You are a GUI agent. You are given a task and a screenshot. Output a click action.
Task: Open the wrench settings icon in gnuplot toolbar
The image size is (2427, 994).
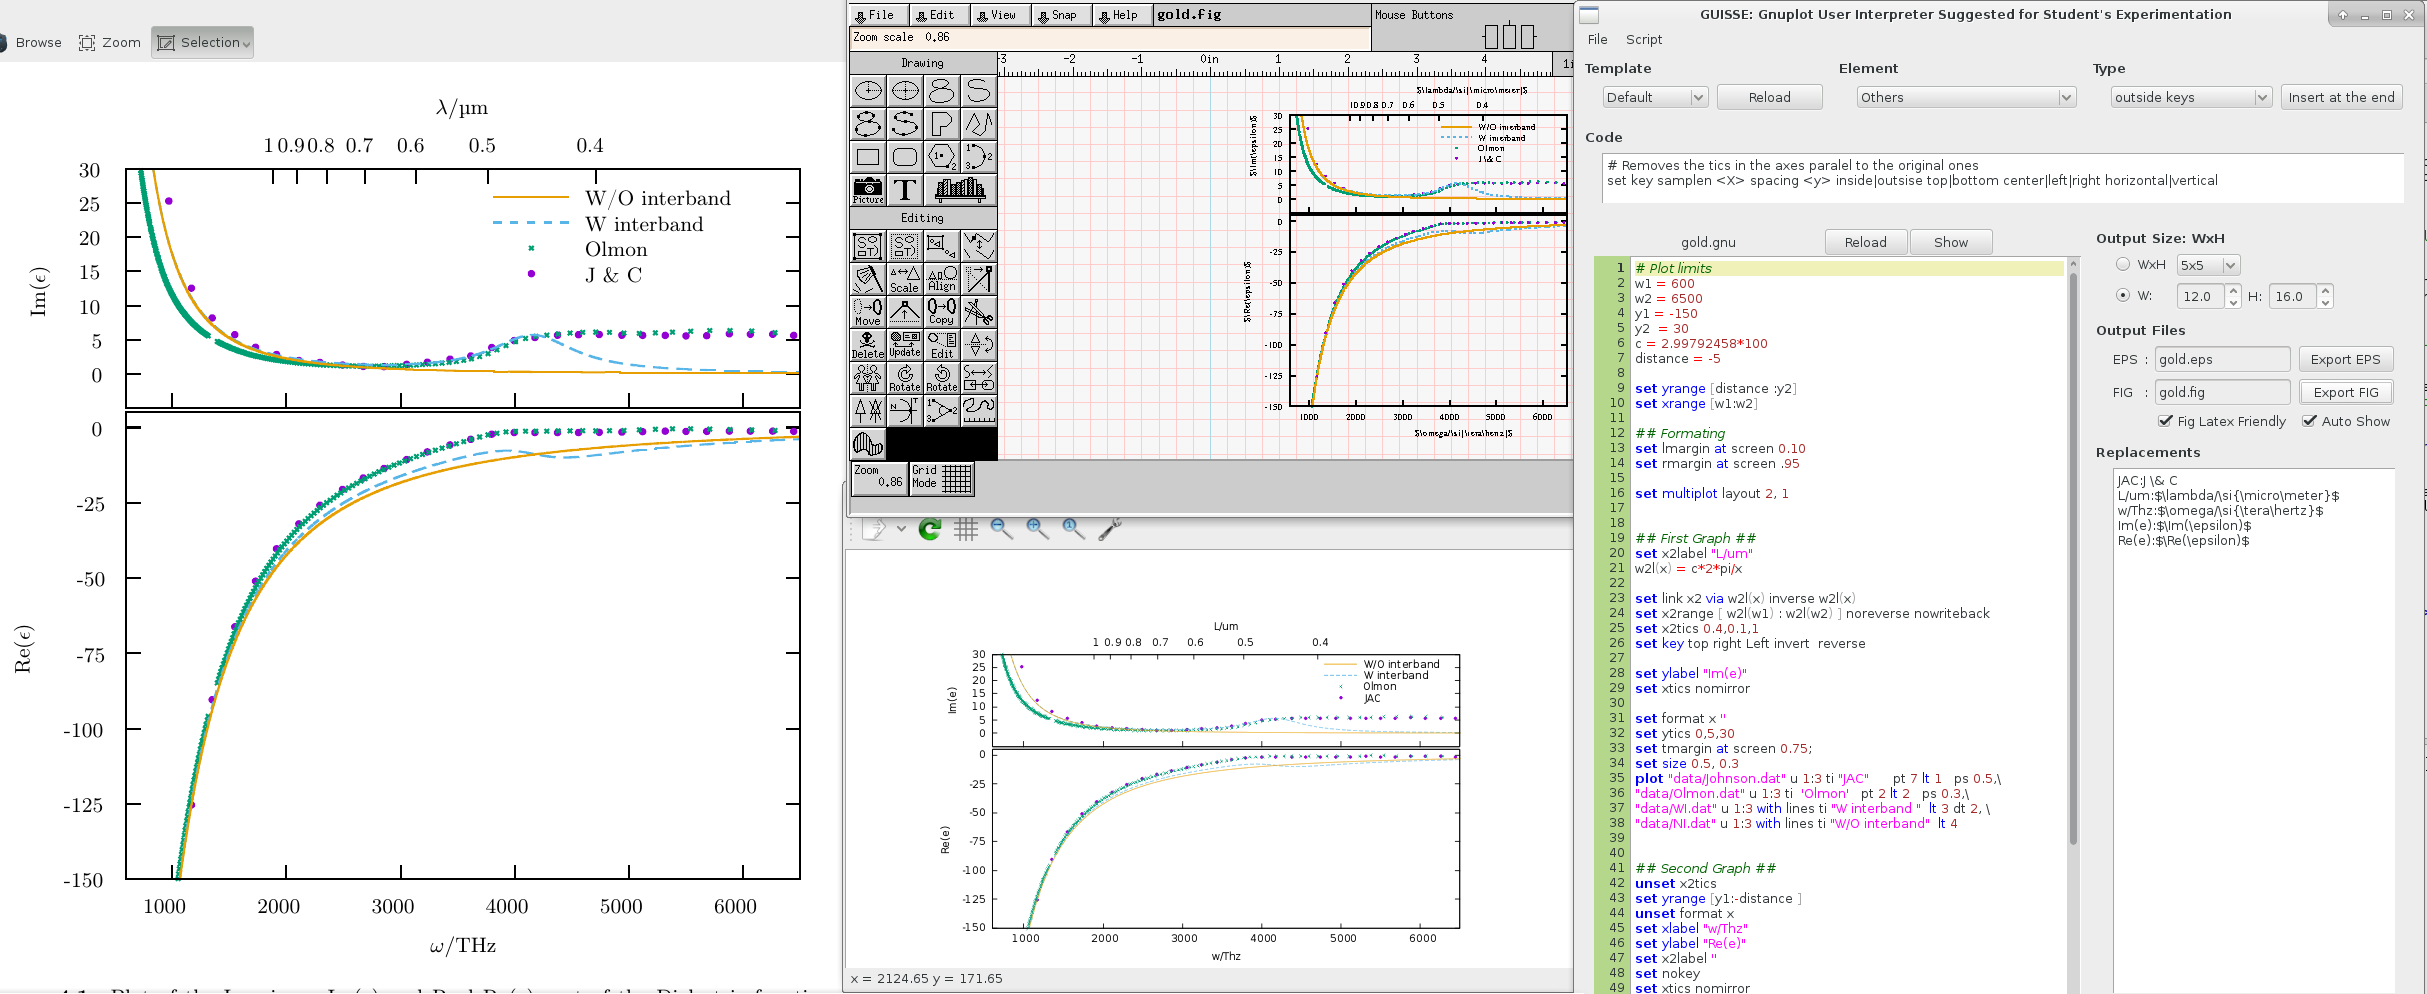[x=1109, y=529]
